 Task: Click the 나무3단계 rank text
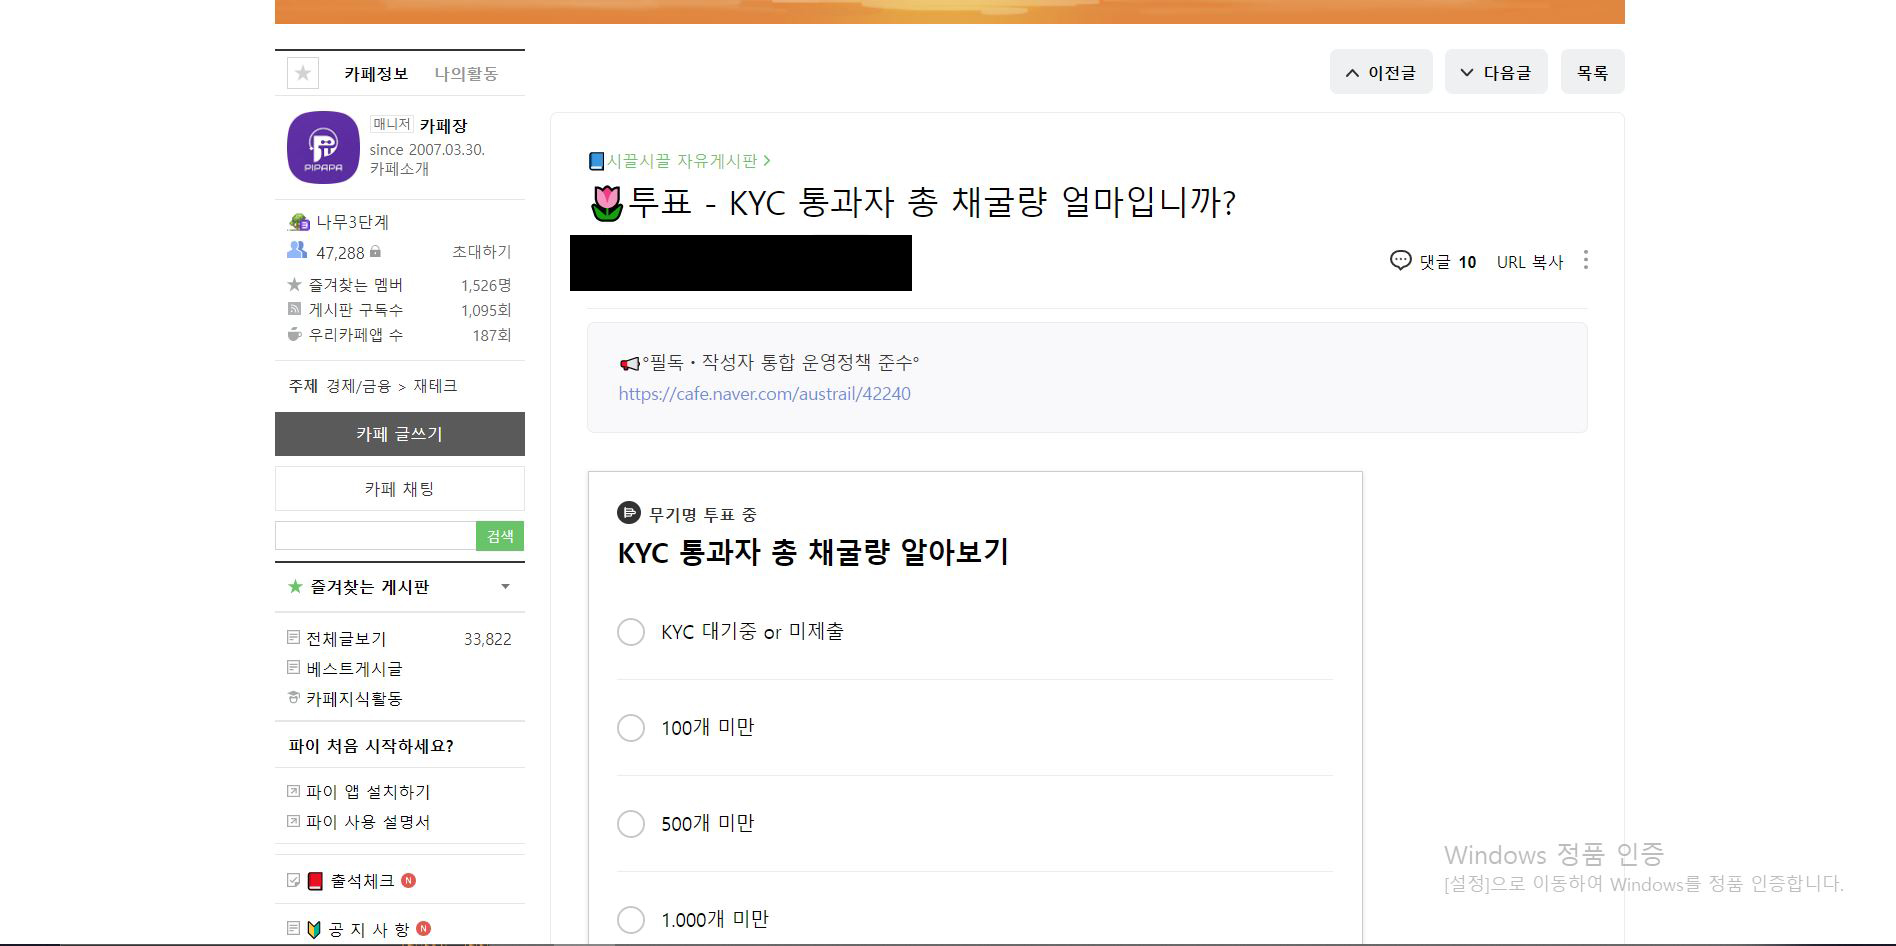pos(353,222)
